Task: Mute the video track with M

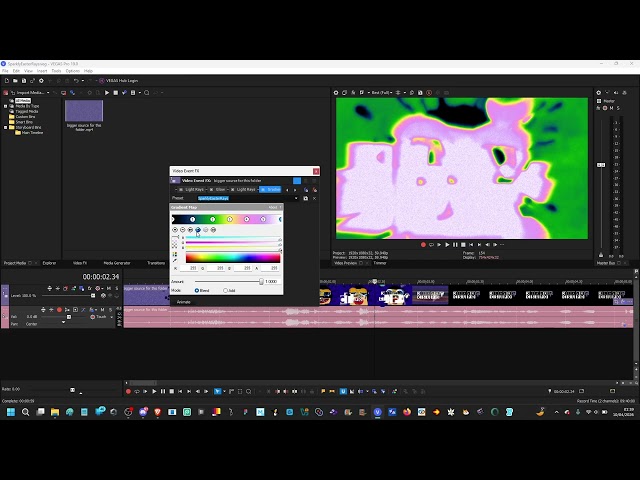Action: coord(109,288)
